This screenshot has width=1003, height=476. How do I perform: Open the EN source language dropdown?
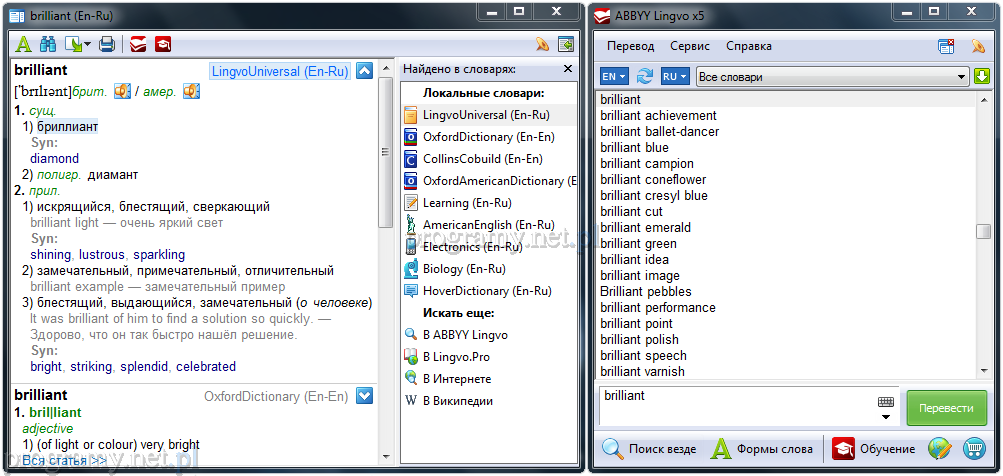[613, 77]
